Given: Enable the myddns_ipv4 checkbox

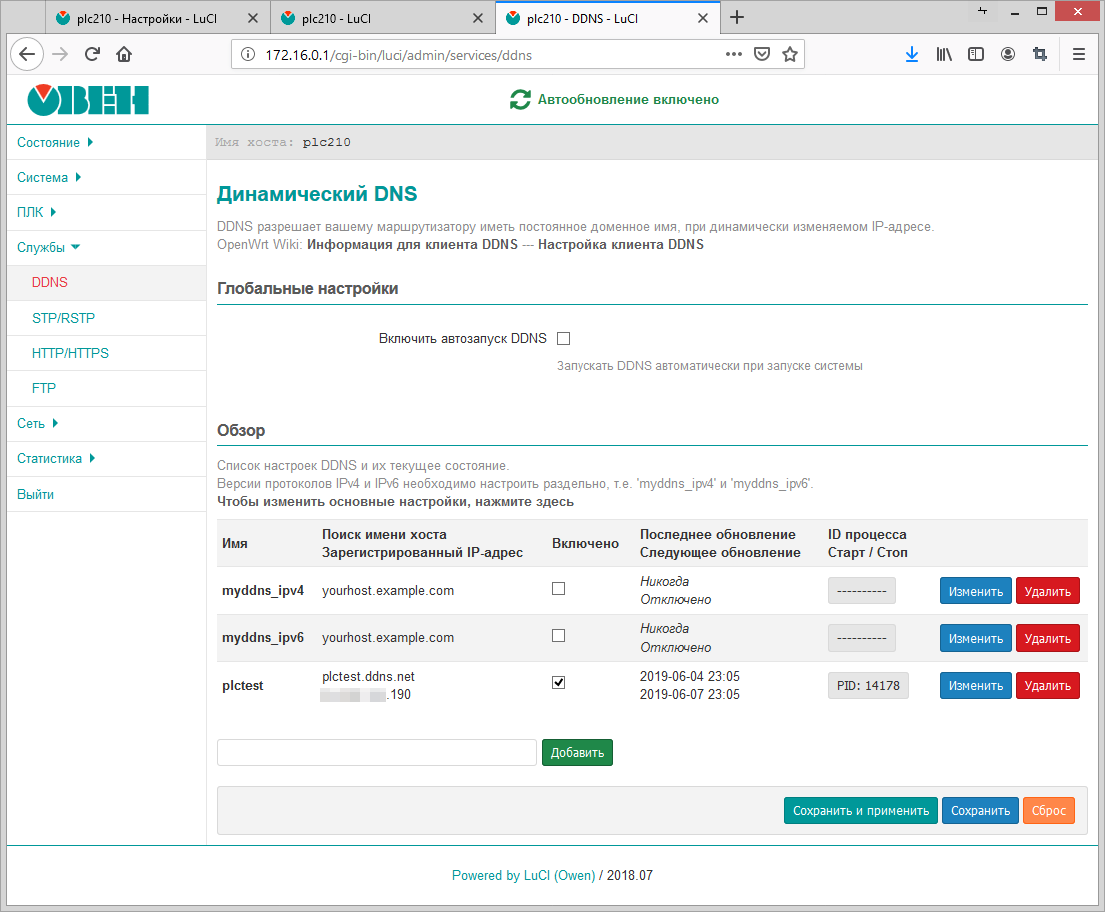Looking at the screenshot, I should click(559, 589).
